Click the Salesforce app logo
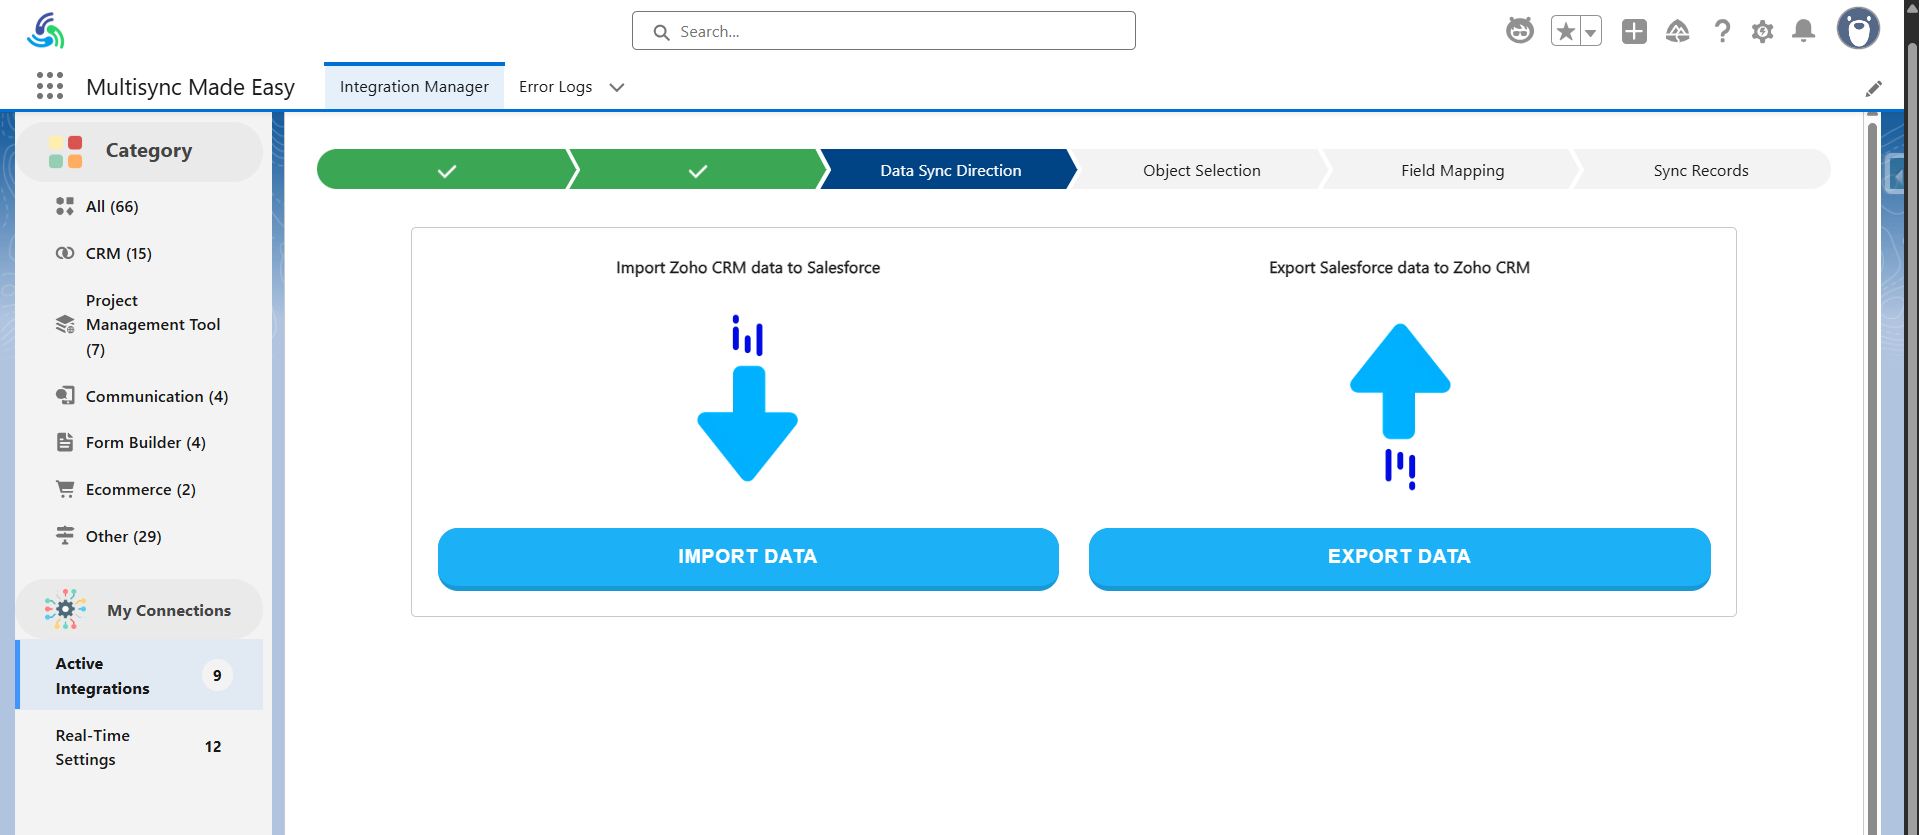 pos(46,31)
